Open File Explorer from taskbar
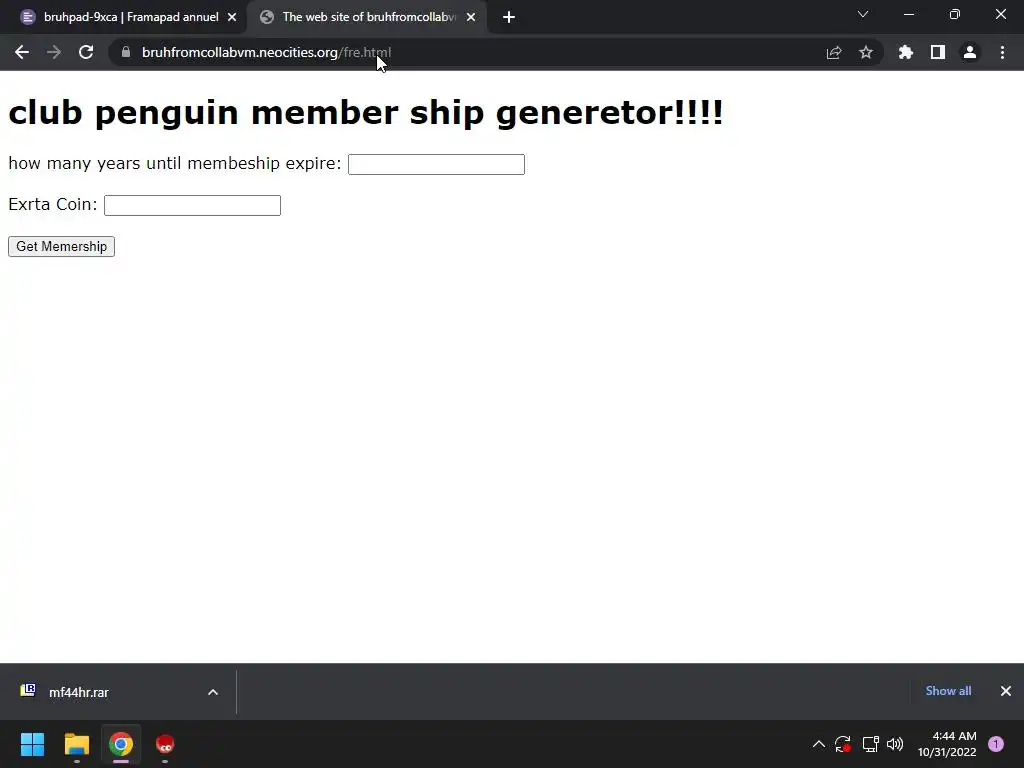1024x768 pixels. (76, 744)
